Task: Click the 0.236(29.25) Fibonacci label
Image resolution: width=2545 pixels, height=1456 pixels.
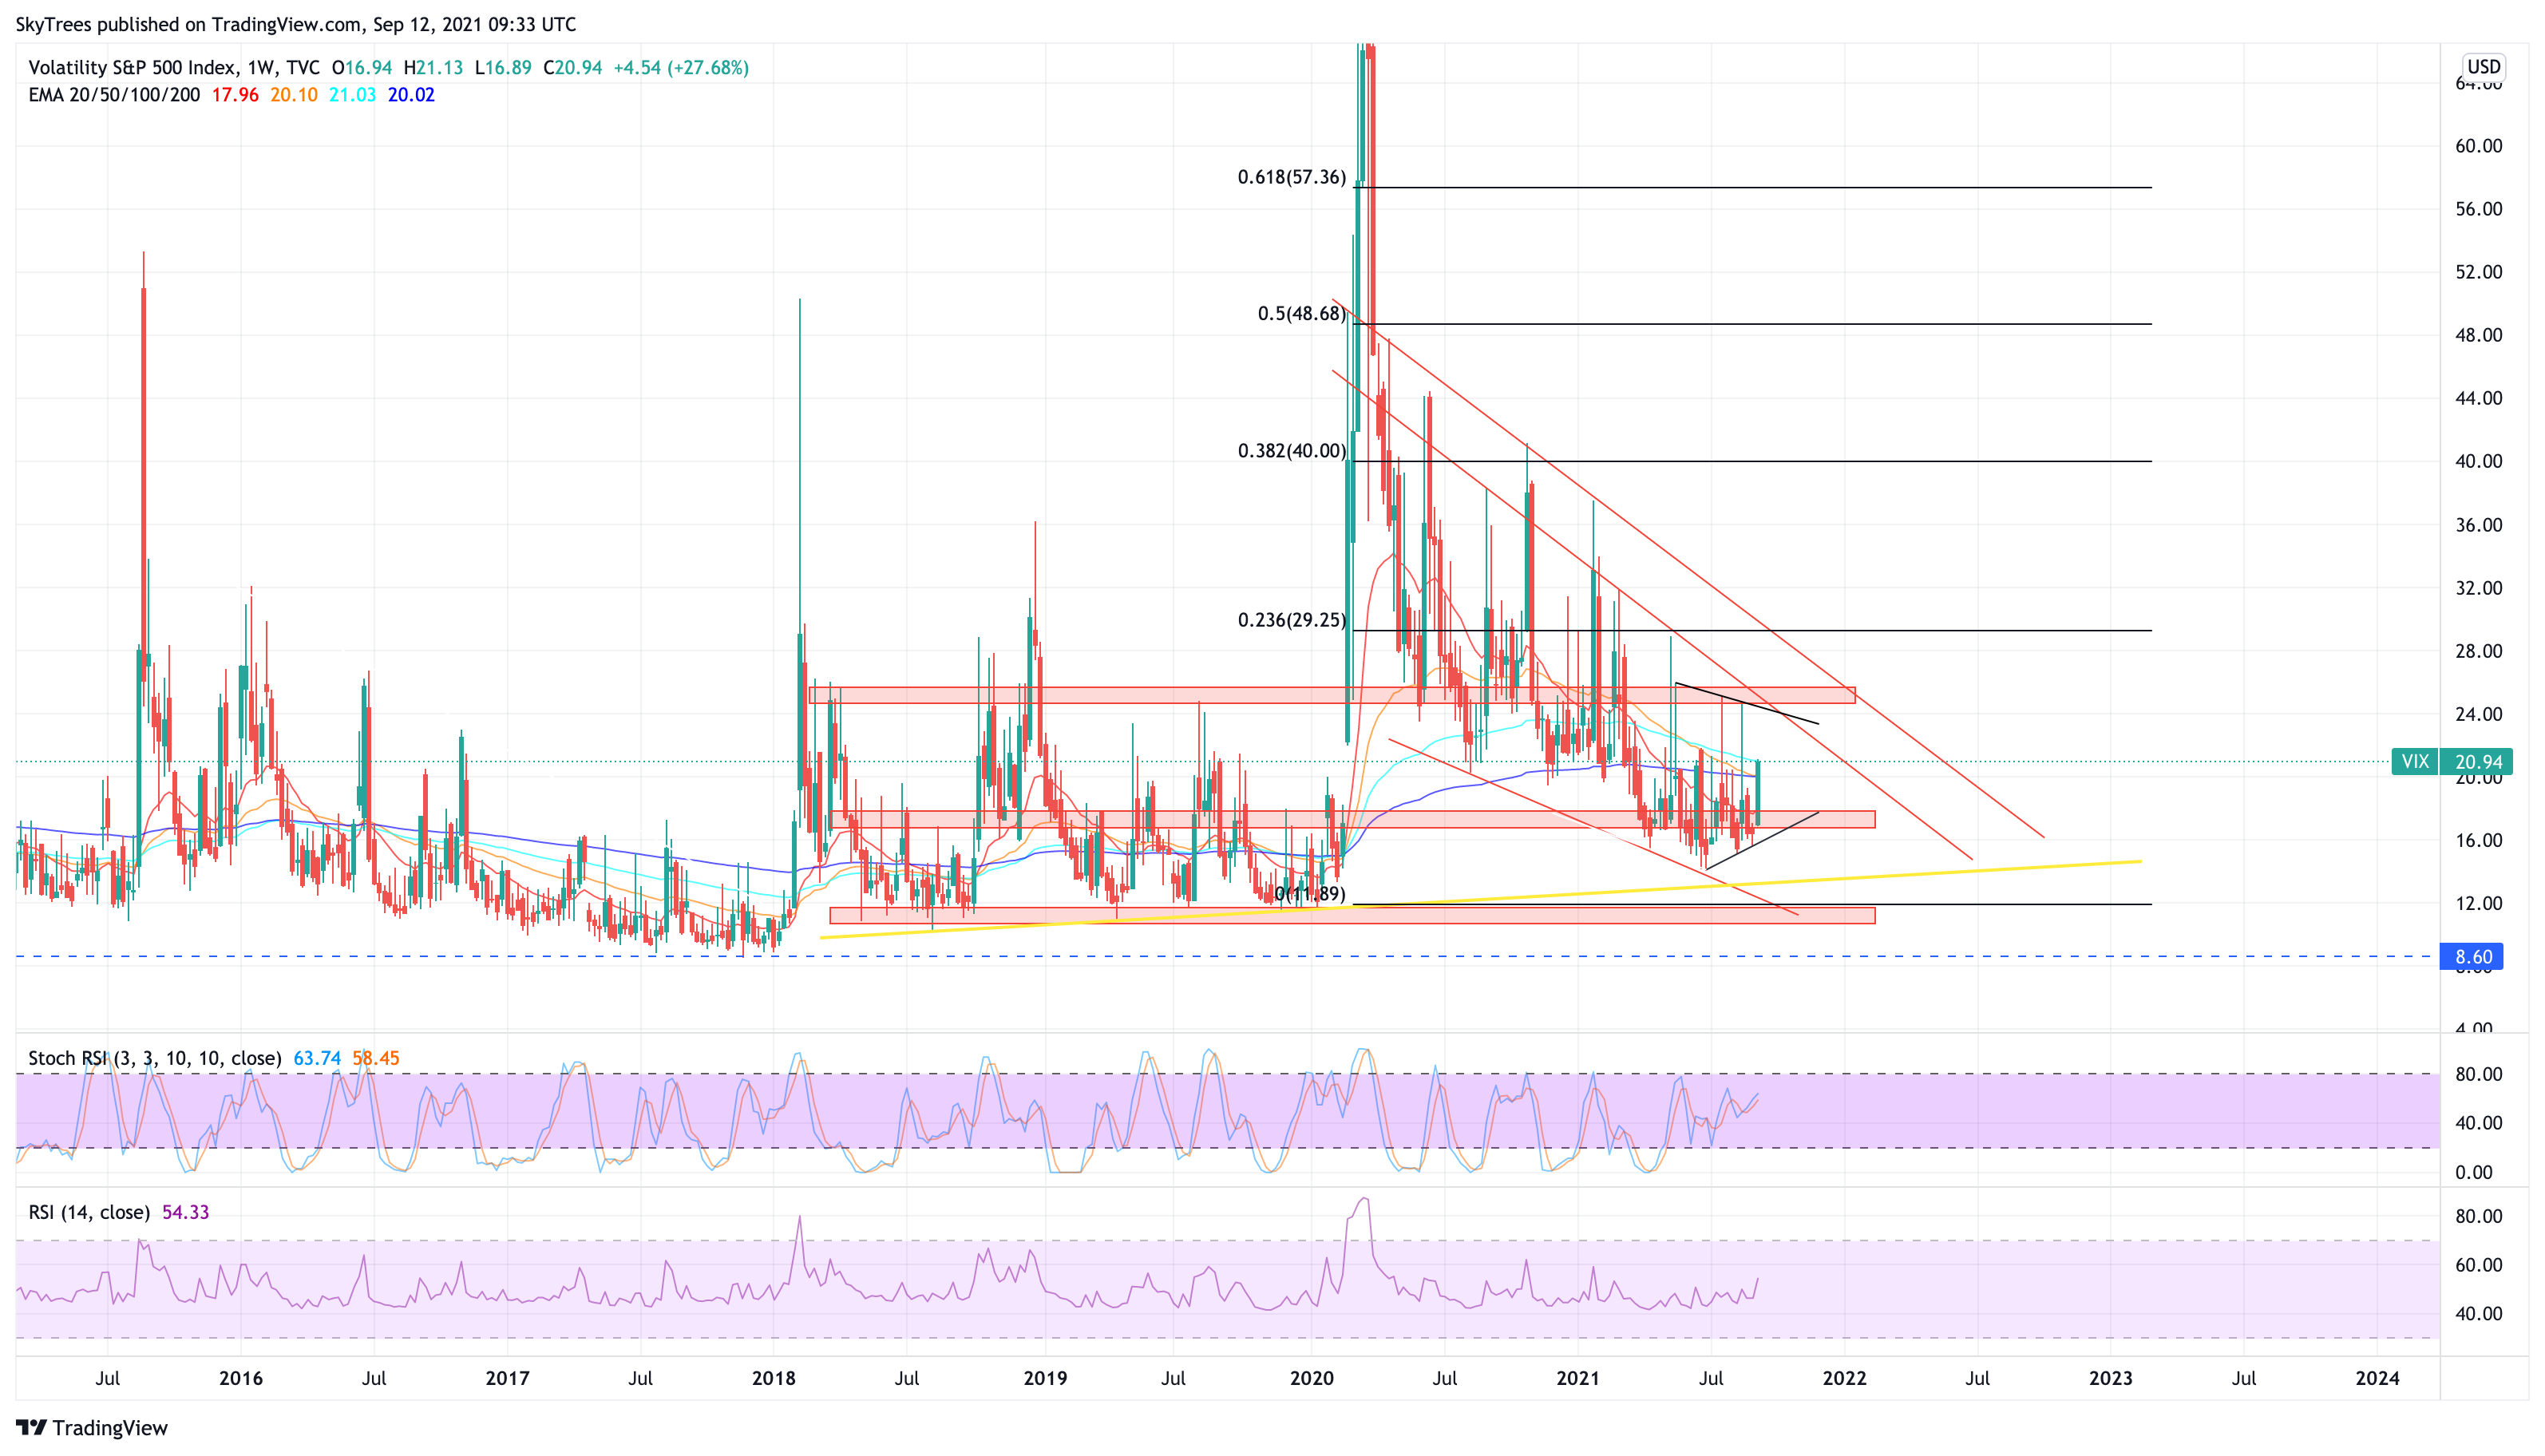Action: click(1292, 620)
